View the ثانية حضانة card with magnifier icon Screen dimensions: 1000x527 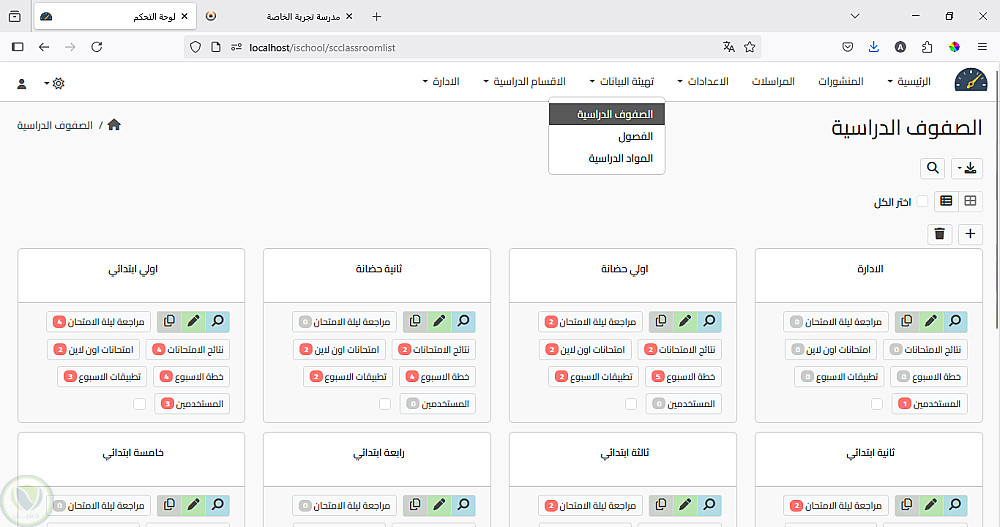tap(464, 321)
